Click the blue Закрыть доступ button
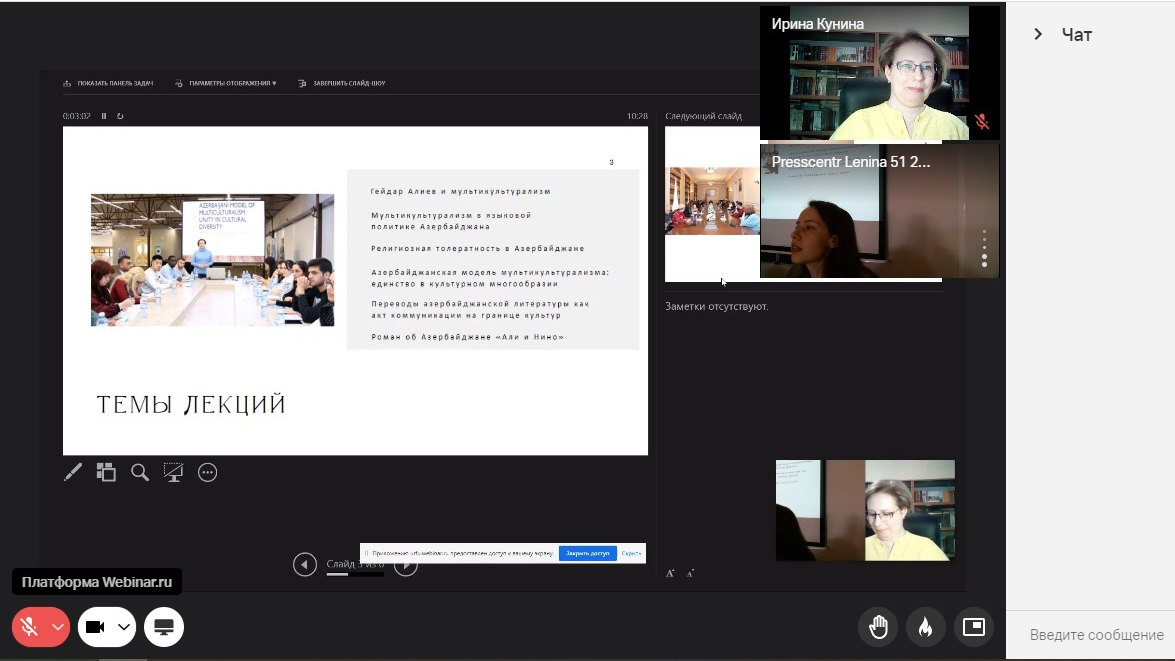This screenshot has height=661, width=1175. pos(587,553)
